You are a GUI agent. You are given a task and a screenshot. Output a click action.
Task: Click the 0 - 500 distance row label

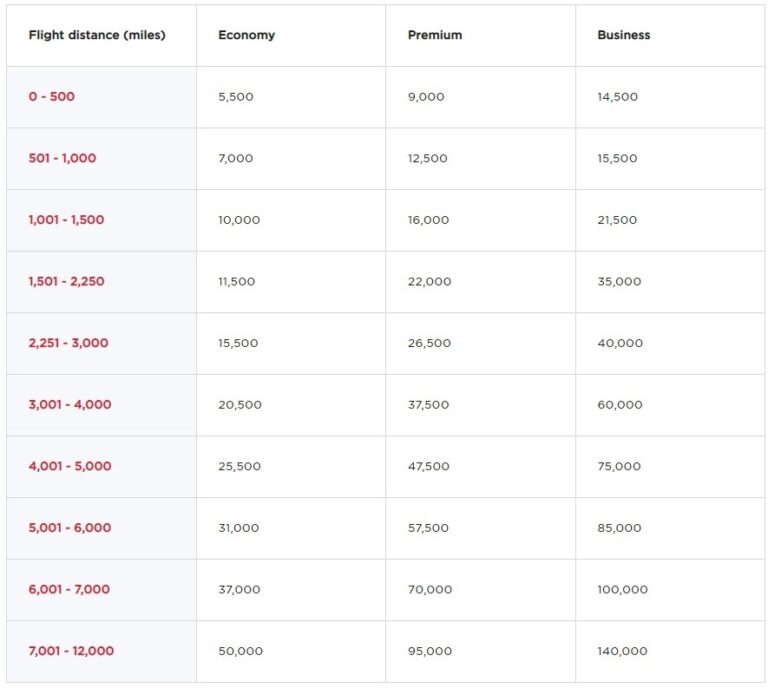52,97
